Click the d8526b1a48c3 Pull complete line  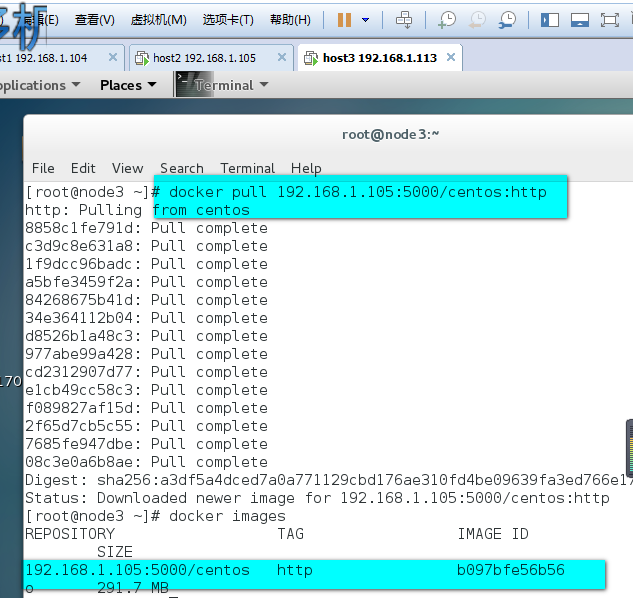[x=146, y=336]
